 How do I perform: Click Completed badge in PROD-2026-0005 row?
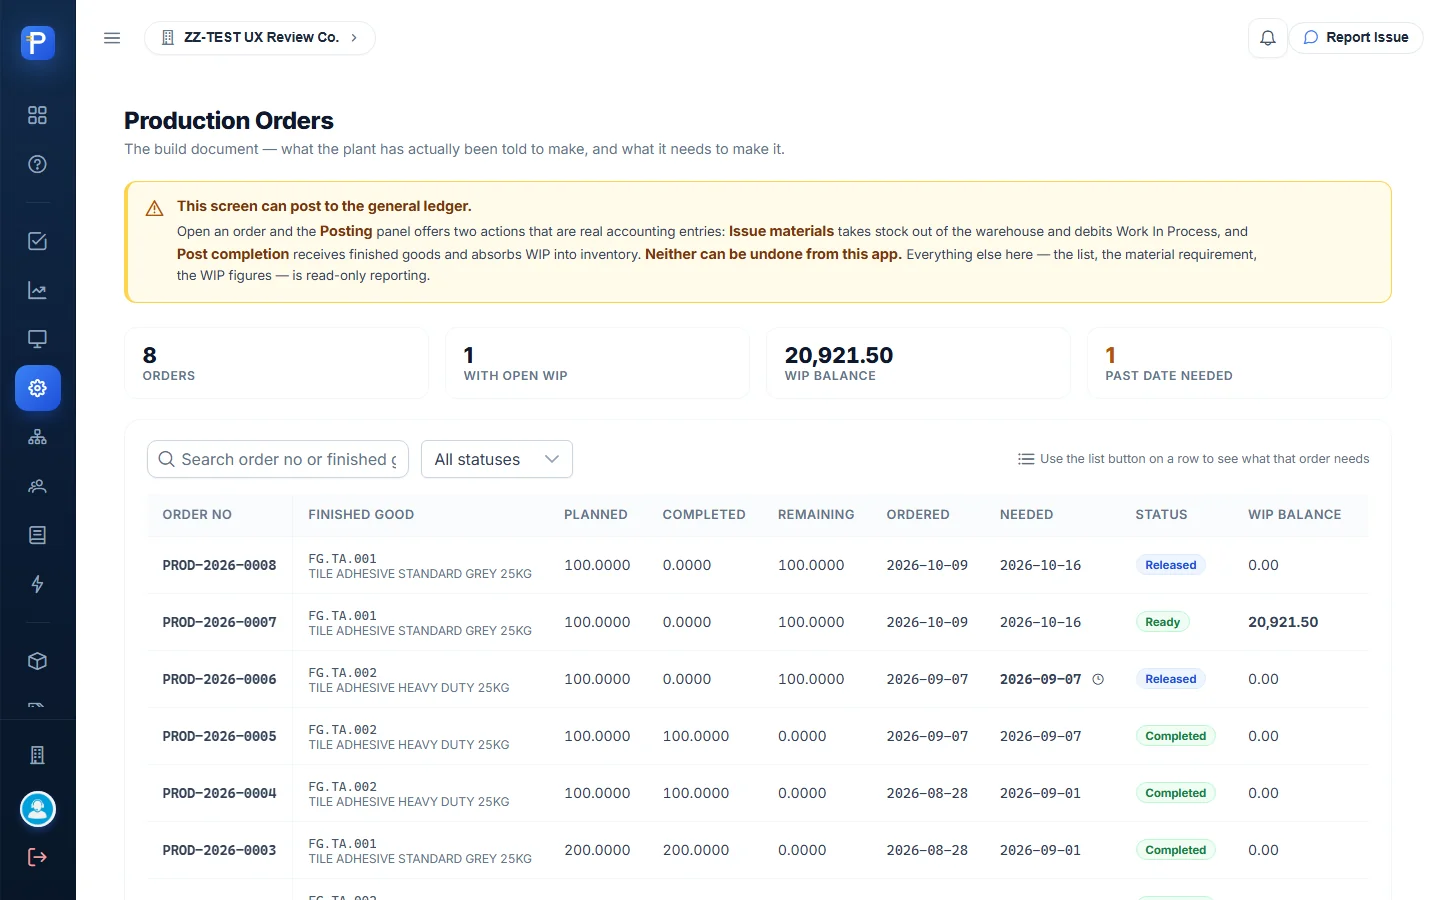(1175, 736)
